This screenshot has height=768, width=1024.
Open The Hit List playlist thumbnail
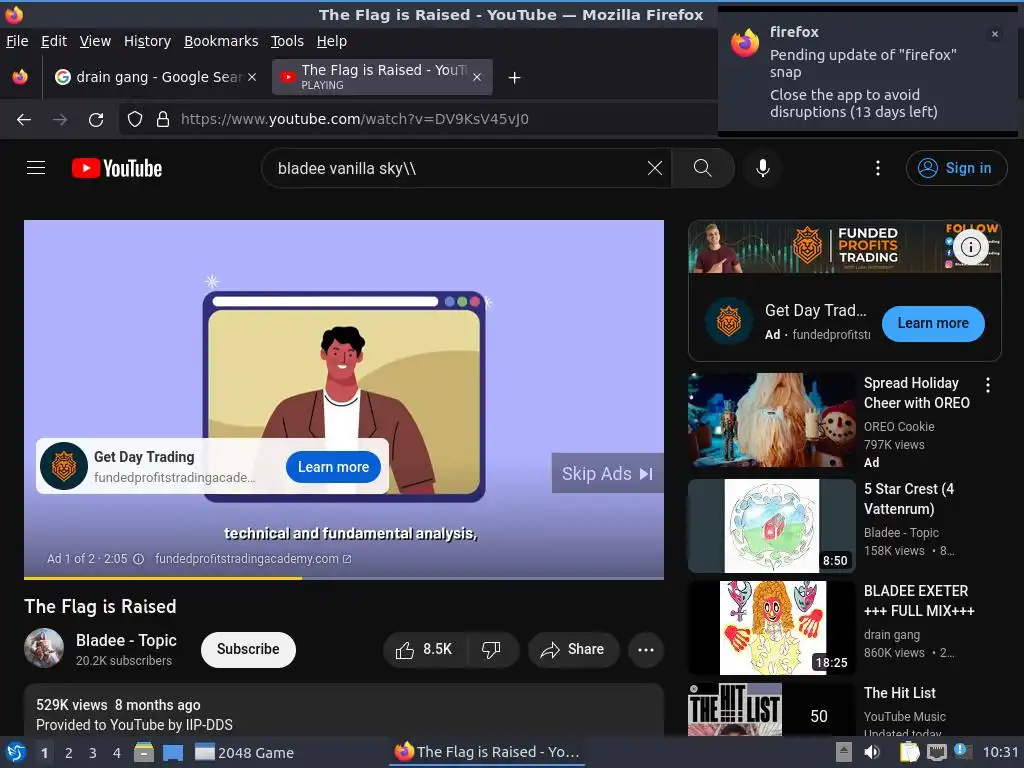pyautogui.click(x=772, y=710)
